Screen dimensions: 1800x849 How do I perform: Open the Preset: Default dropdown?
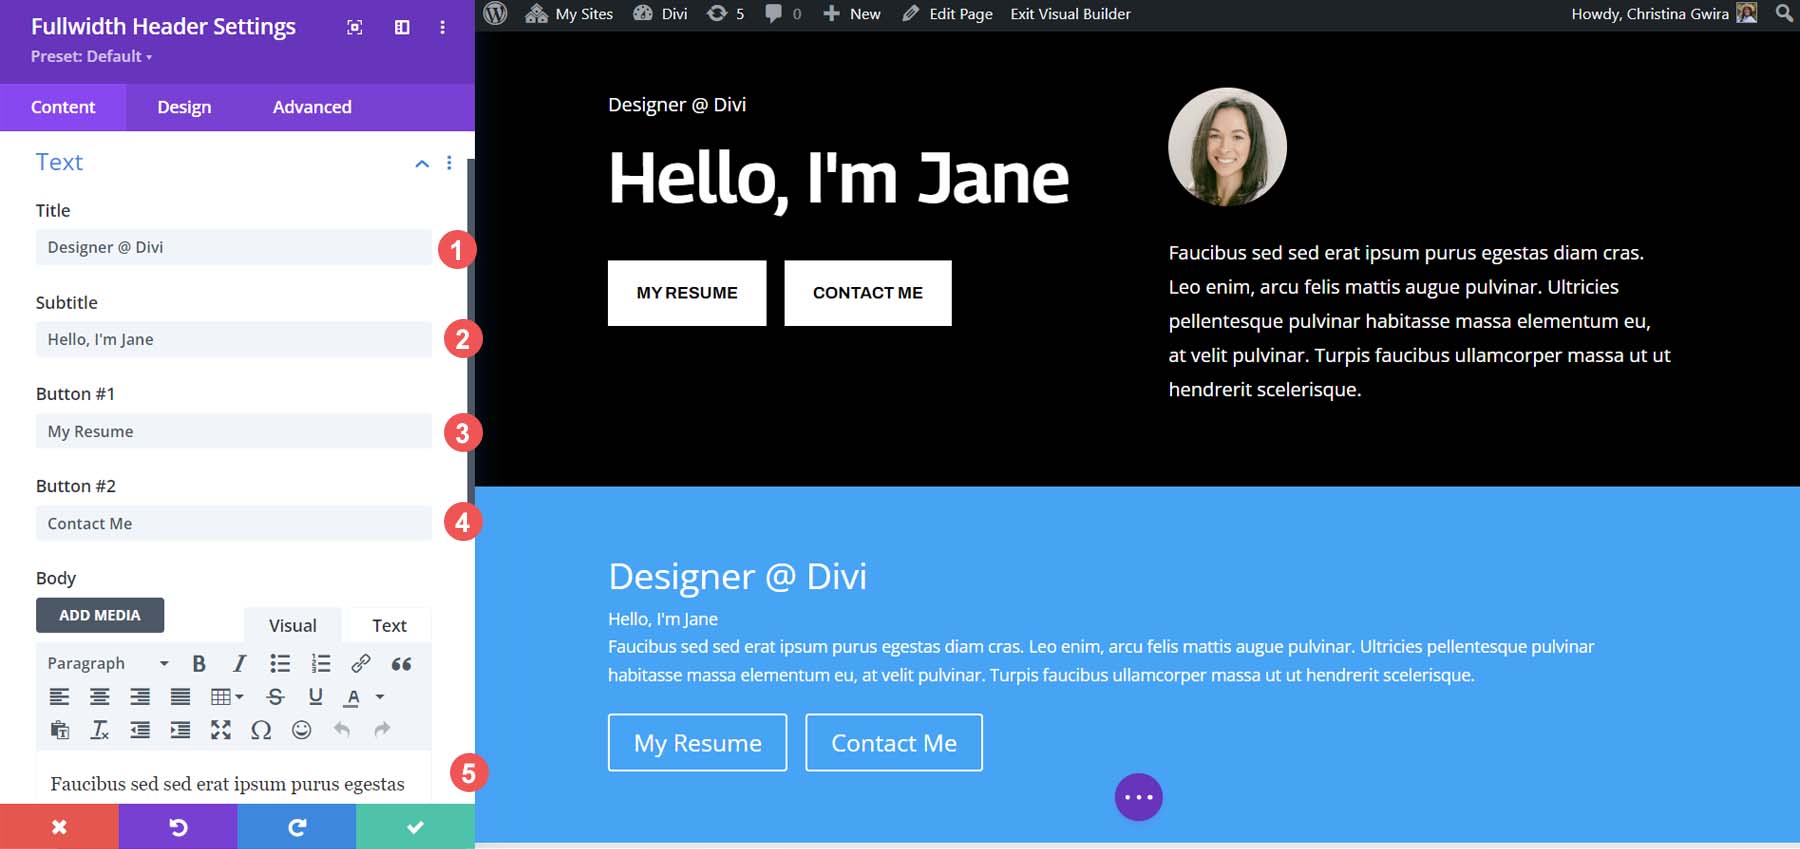tap(91, 57)
